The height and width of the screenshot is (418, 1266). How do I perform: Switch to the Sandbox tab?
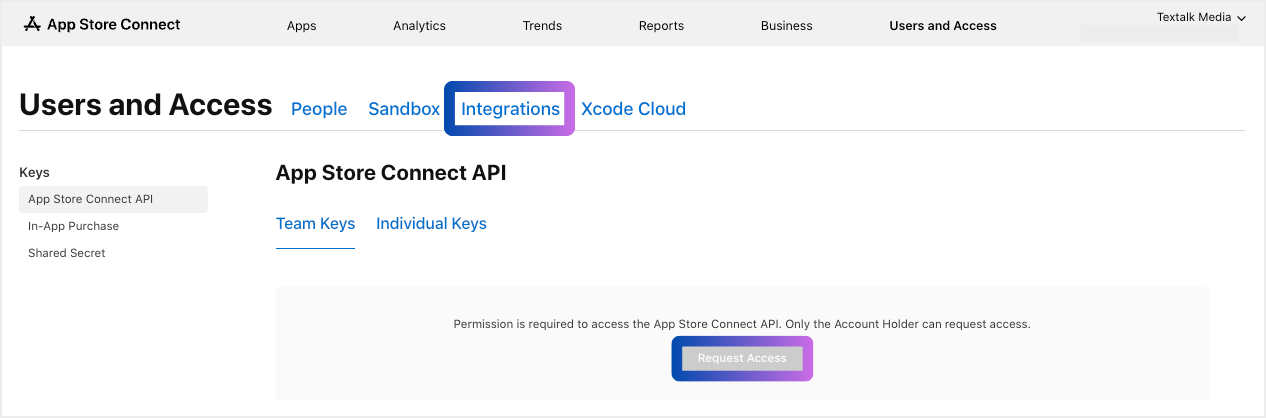click(x=404, y=109)
